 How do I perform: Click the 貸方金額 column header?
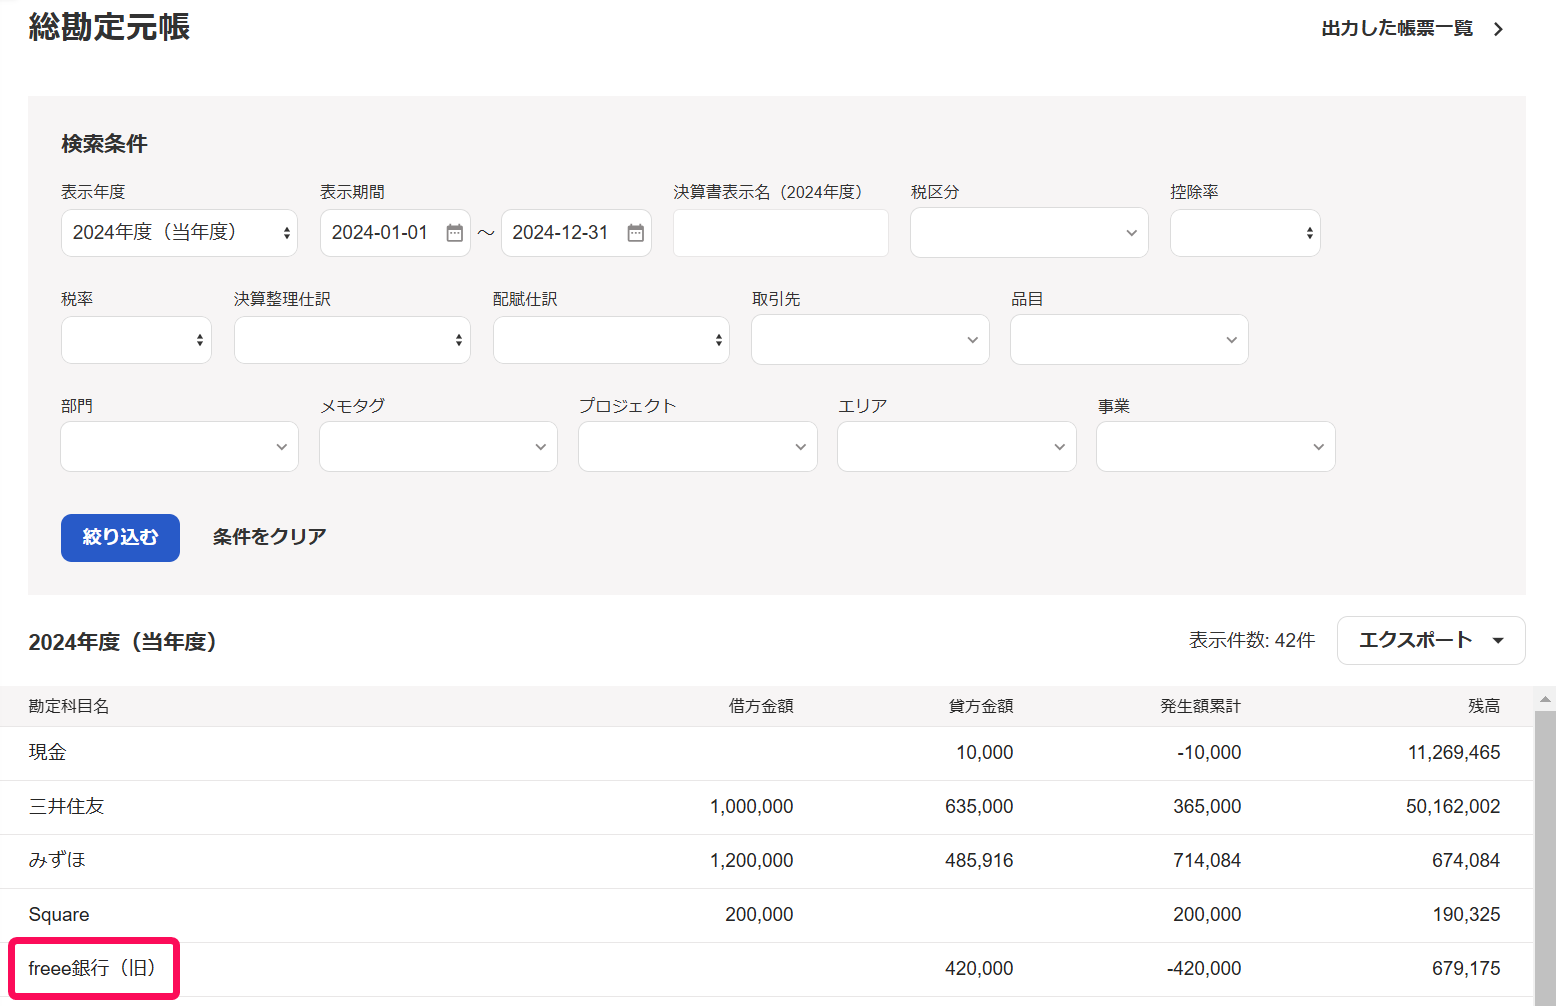point(981,706)
